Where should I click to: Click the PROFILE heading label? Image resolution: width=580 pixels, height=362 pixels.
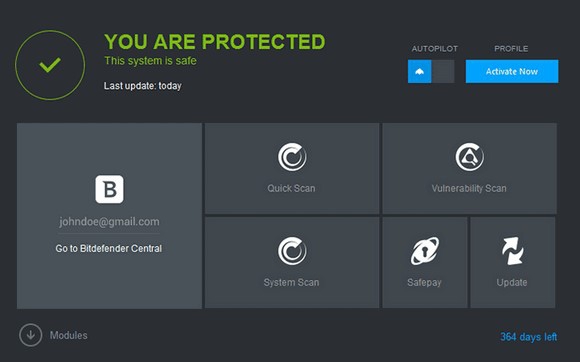coord(511,48)
